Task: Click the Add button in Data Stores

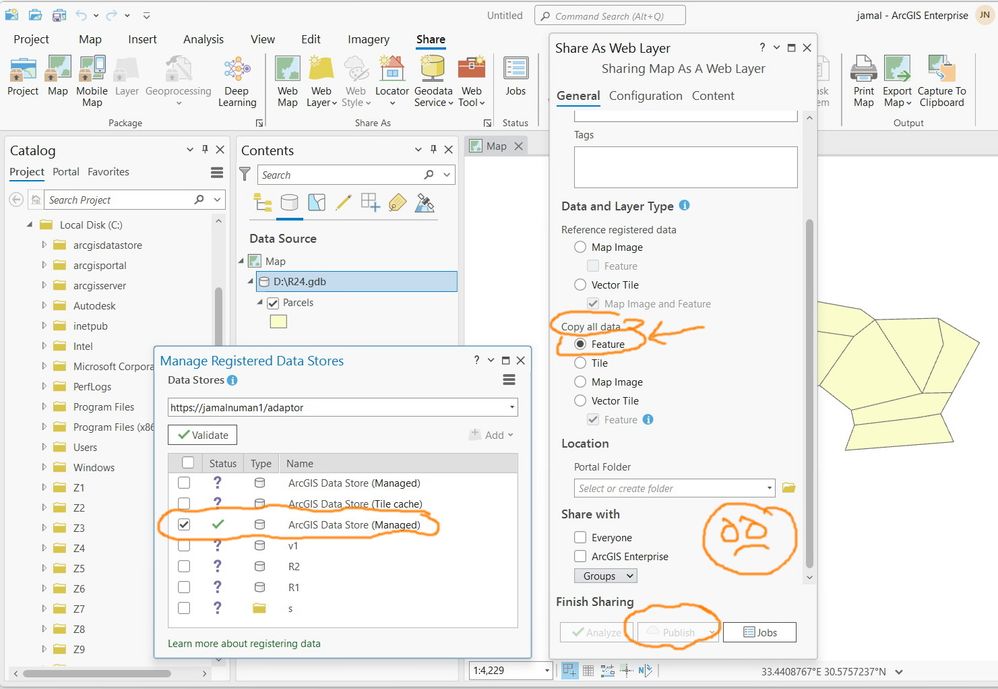Action: 491,435
